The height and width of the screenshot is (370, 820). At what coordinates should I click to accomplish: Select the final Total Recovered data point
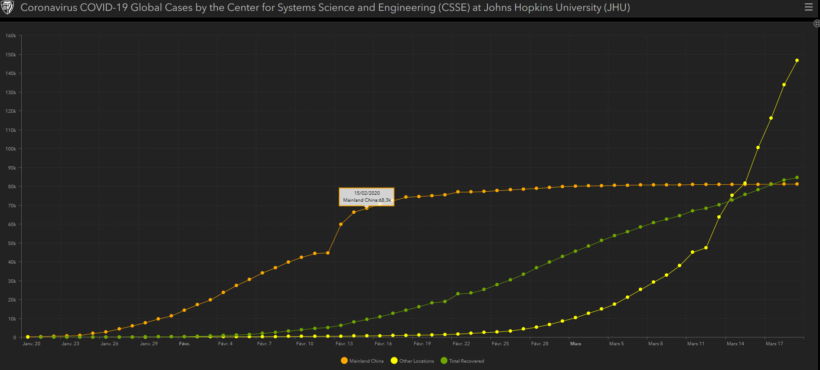click(797, 178)
